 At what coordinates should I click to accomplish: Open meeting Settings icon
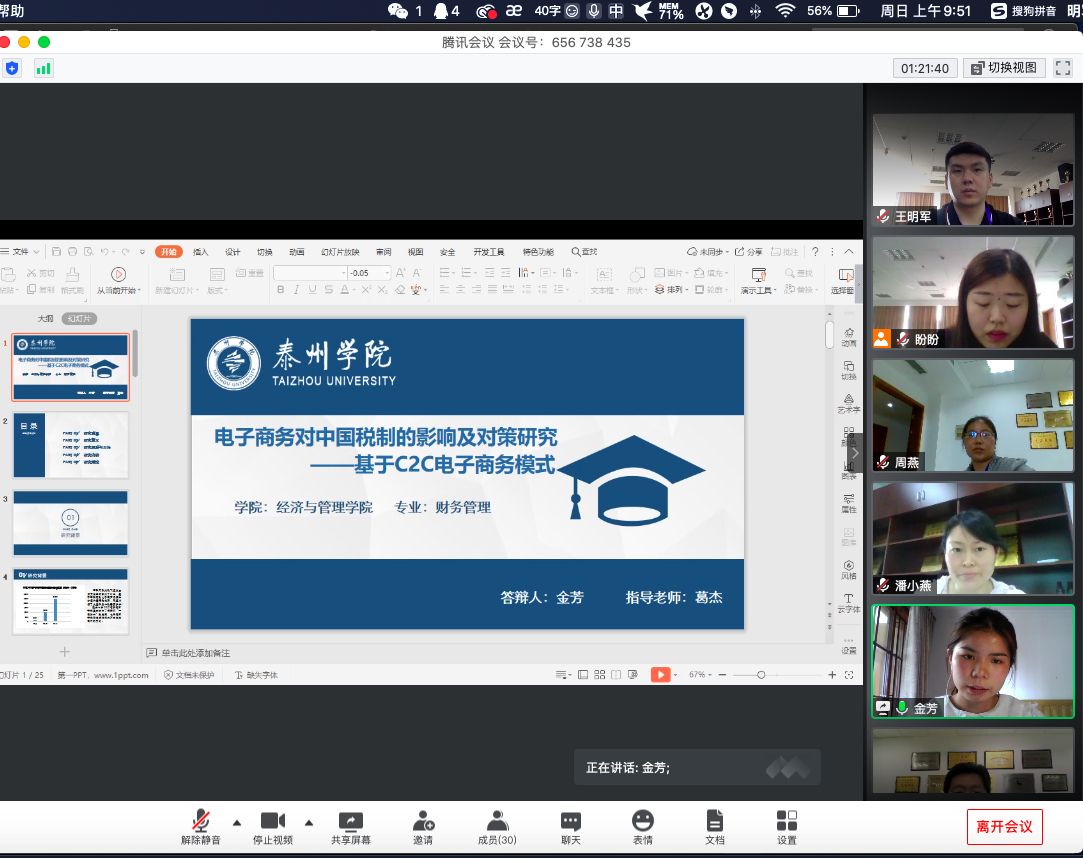[787, 821]
